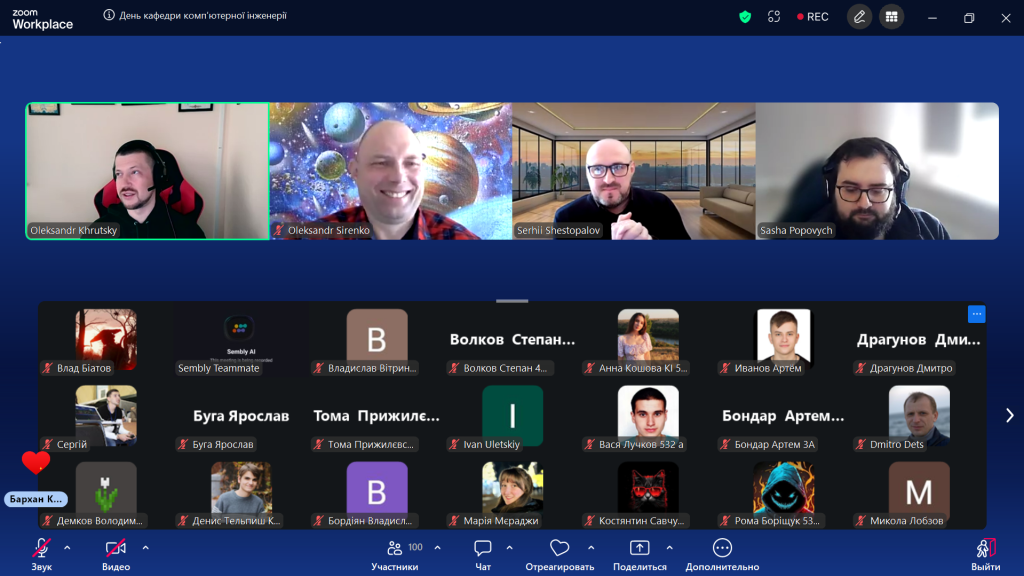Click the screen capture icon near REC
This screenshot has width=1024, height=576.
(x=774, y=17)
